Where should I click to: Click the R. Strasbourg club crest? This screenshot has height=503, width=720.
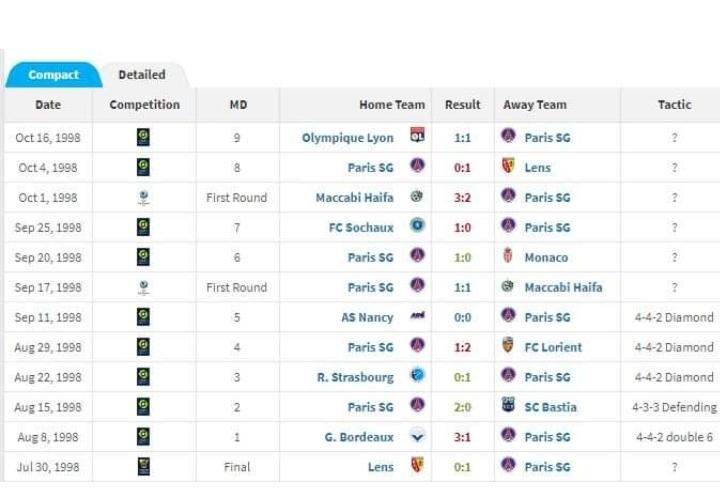point(417,375)
